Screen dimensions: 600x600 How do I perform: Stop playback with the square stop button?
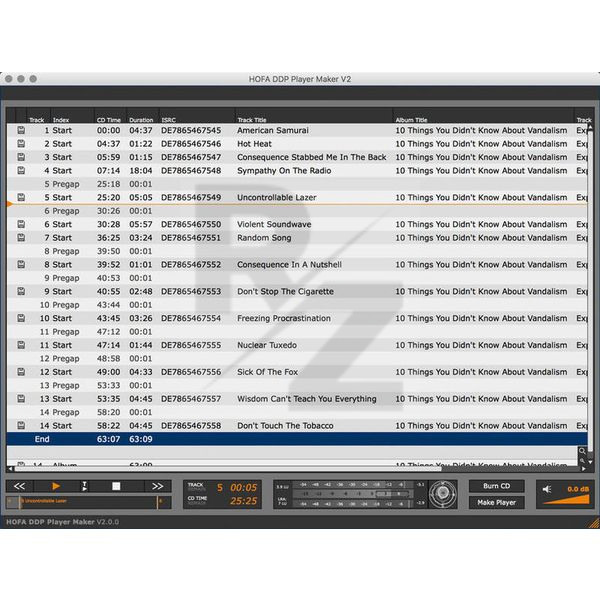(116, 486)
